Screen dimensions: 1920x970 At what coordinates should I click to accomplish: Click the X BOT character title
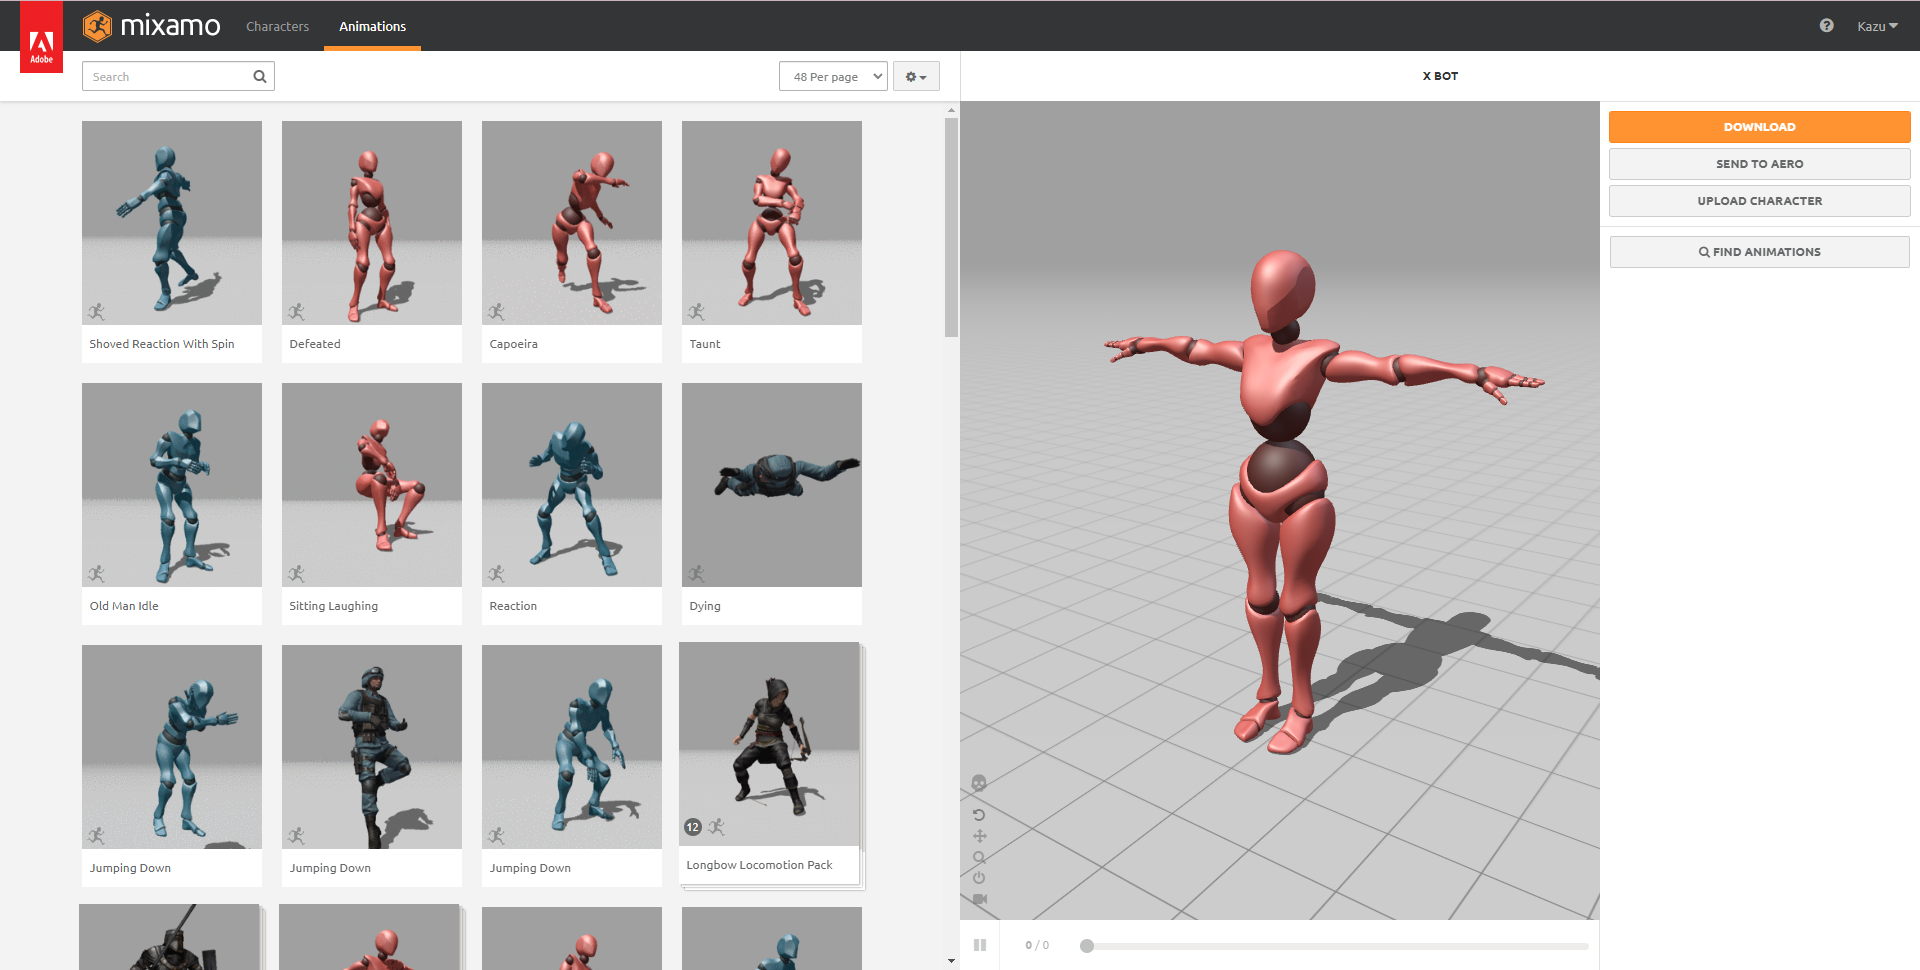[1440, 76]
